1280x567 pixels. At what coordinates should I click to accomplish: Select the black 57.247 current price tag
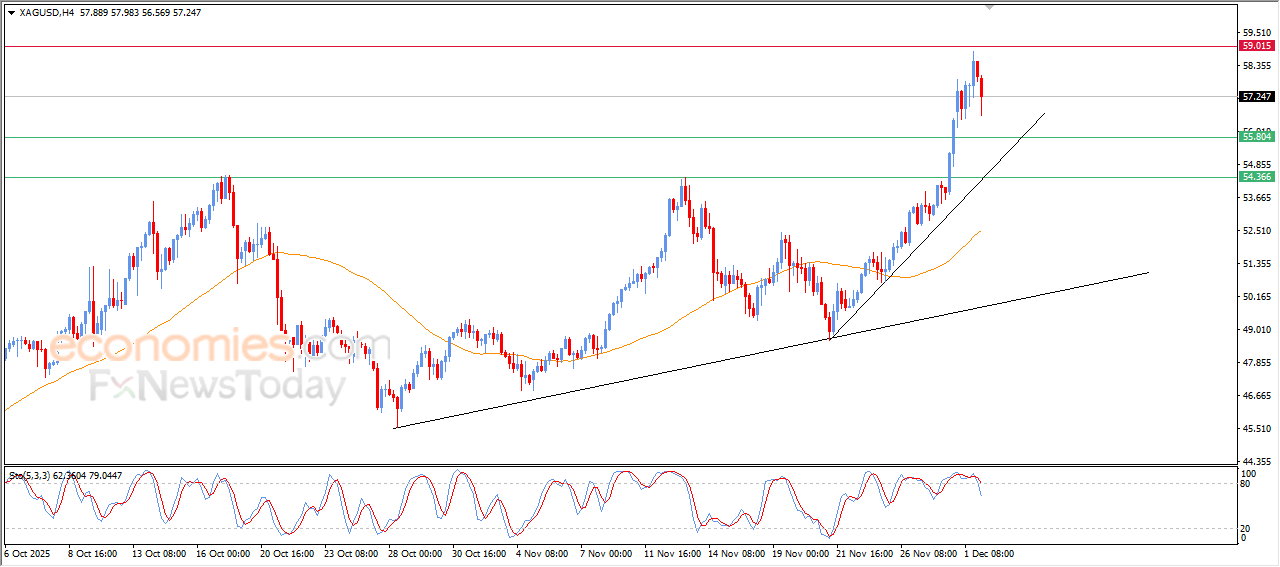click(x=1256, y=97)
